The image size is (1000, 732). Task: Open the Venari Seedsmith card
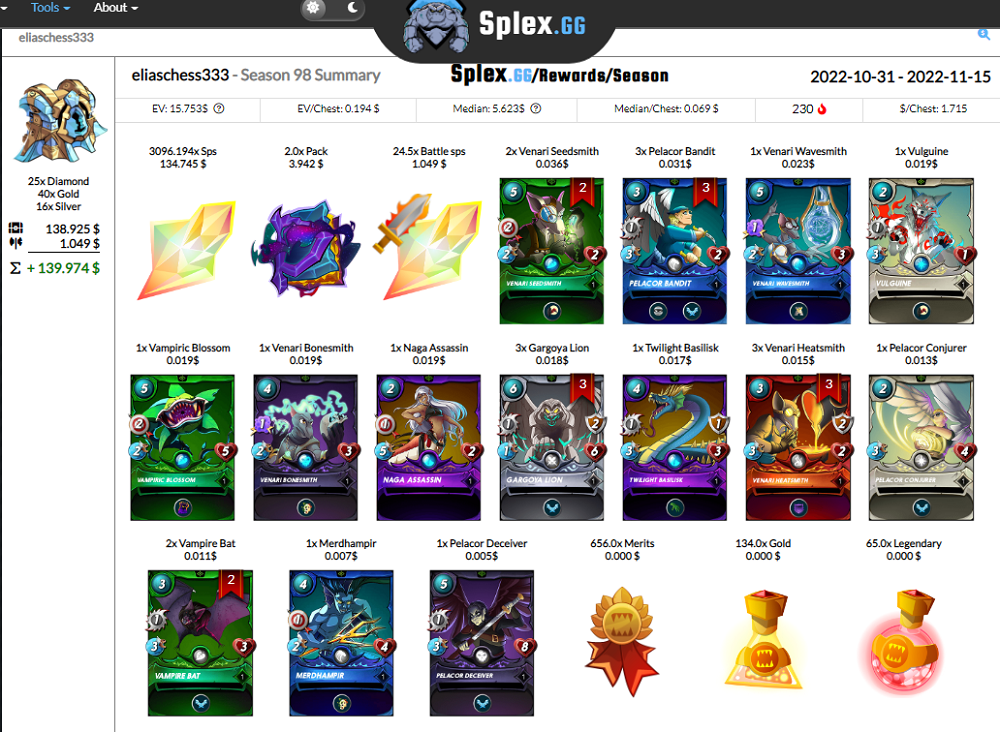tap(552, 251)
